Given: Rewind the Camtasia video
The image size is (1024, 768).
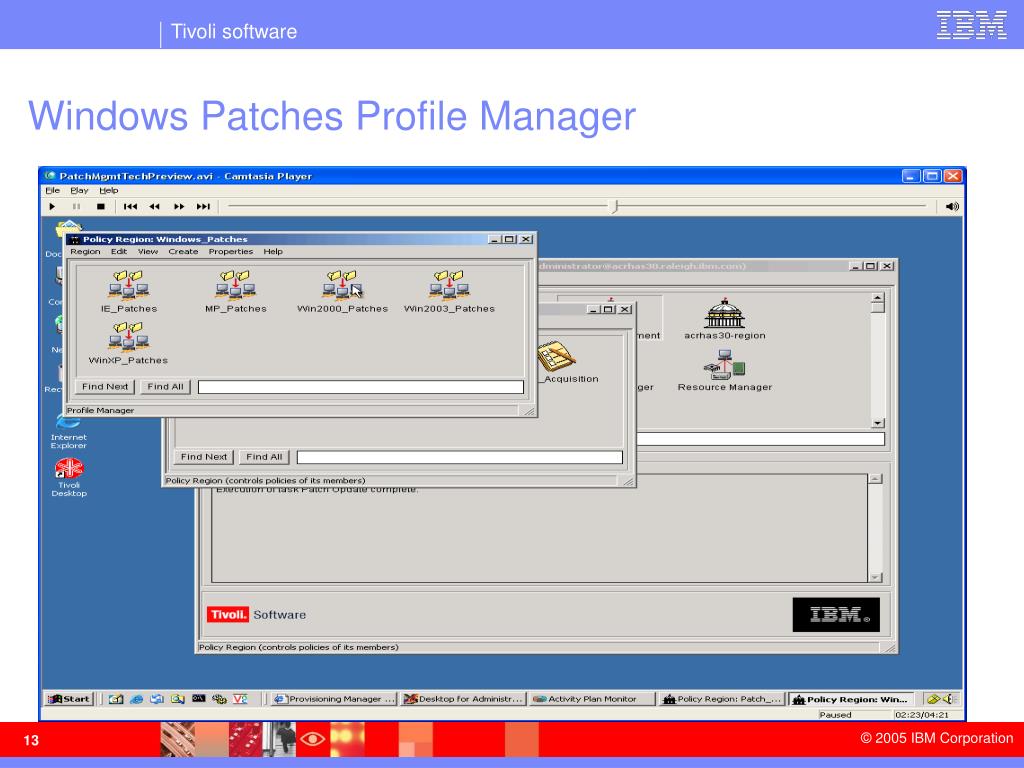Looking at the screenshot, I should (x=155, y=206).
